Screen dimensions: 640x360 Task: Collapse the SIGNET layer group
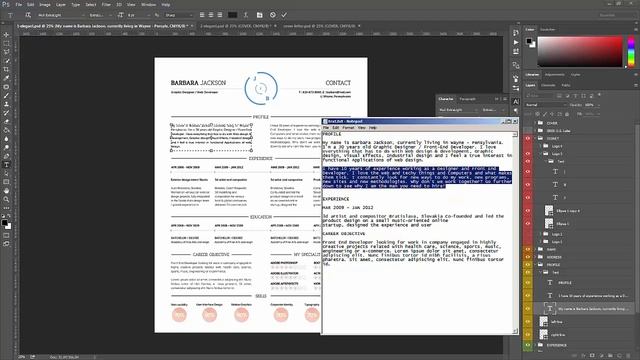[535, 138]
